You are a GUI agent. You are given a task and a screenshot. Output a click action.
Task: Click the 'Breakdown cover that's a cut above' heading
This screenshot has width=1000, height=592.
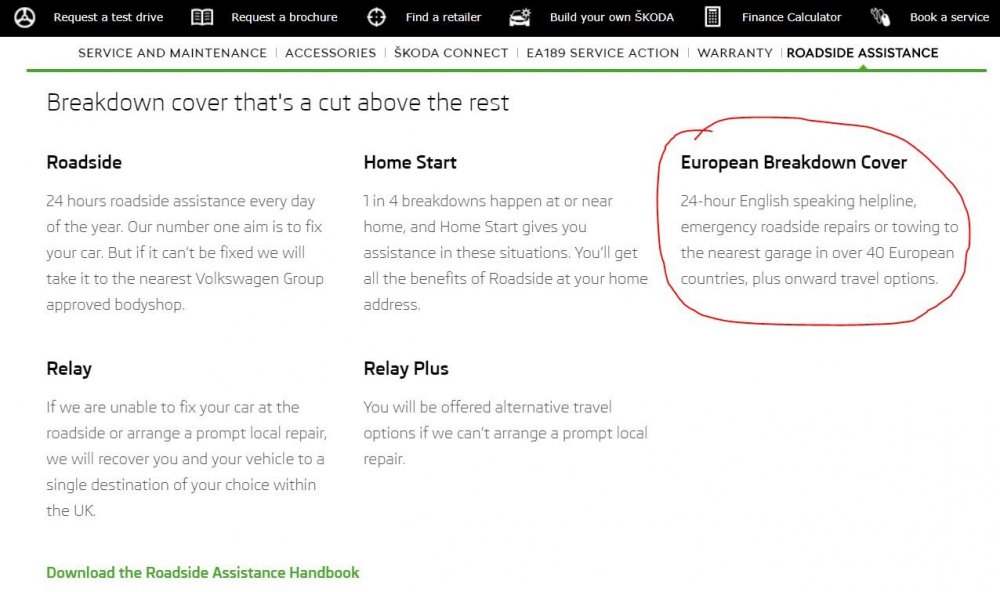pos(277,102)
